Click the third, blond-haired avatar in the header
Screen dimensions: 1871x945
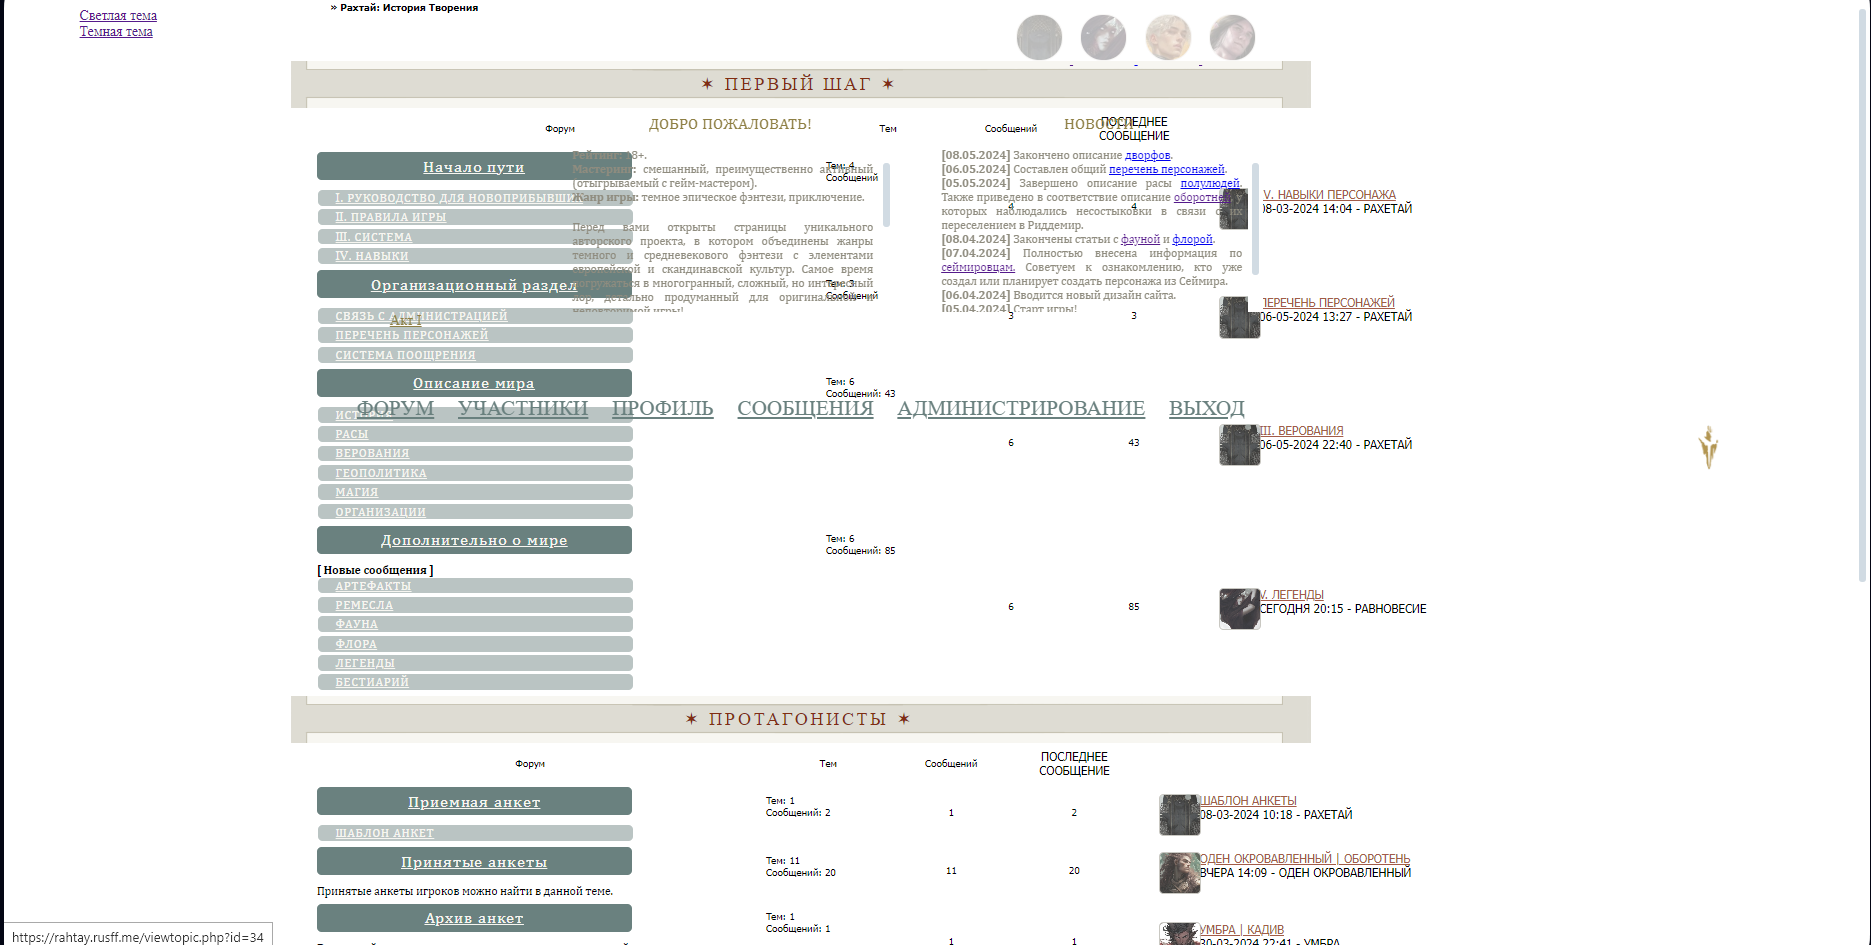[1168, 38]
